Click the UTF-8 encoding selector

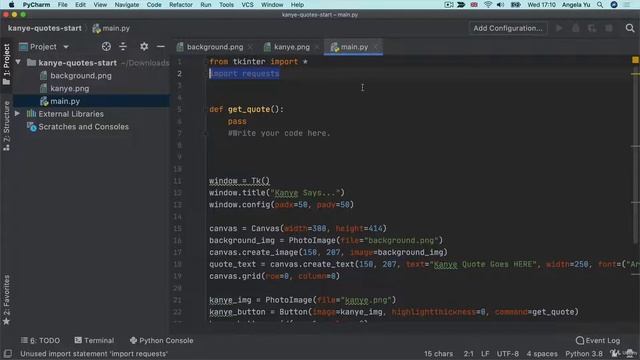point(507,353)
